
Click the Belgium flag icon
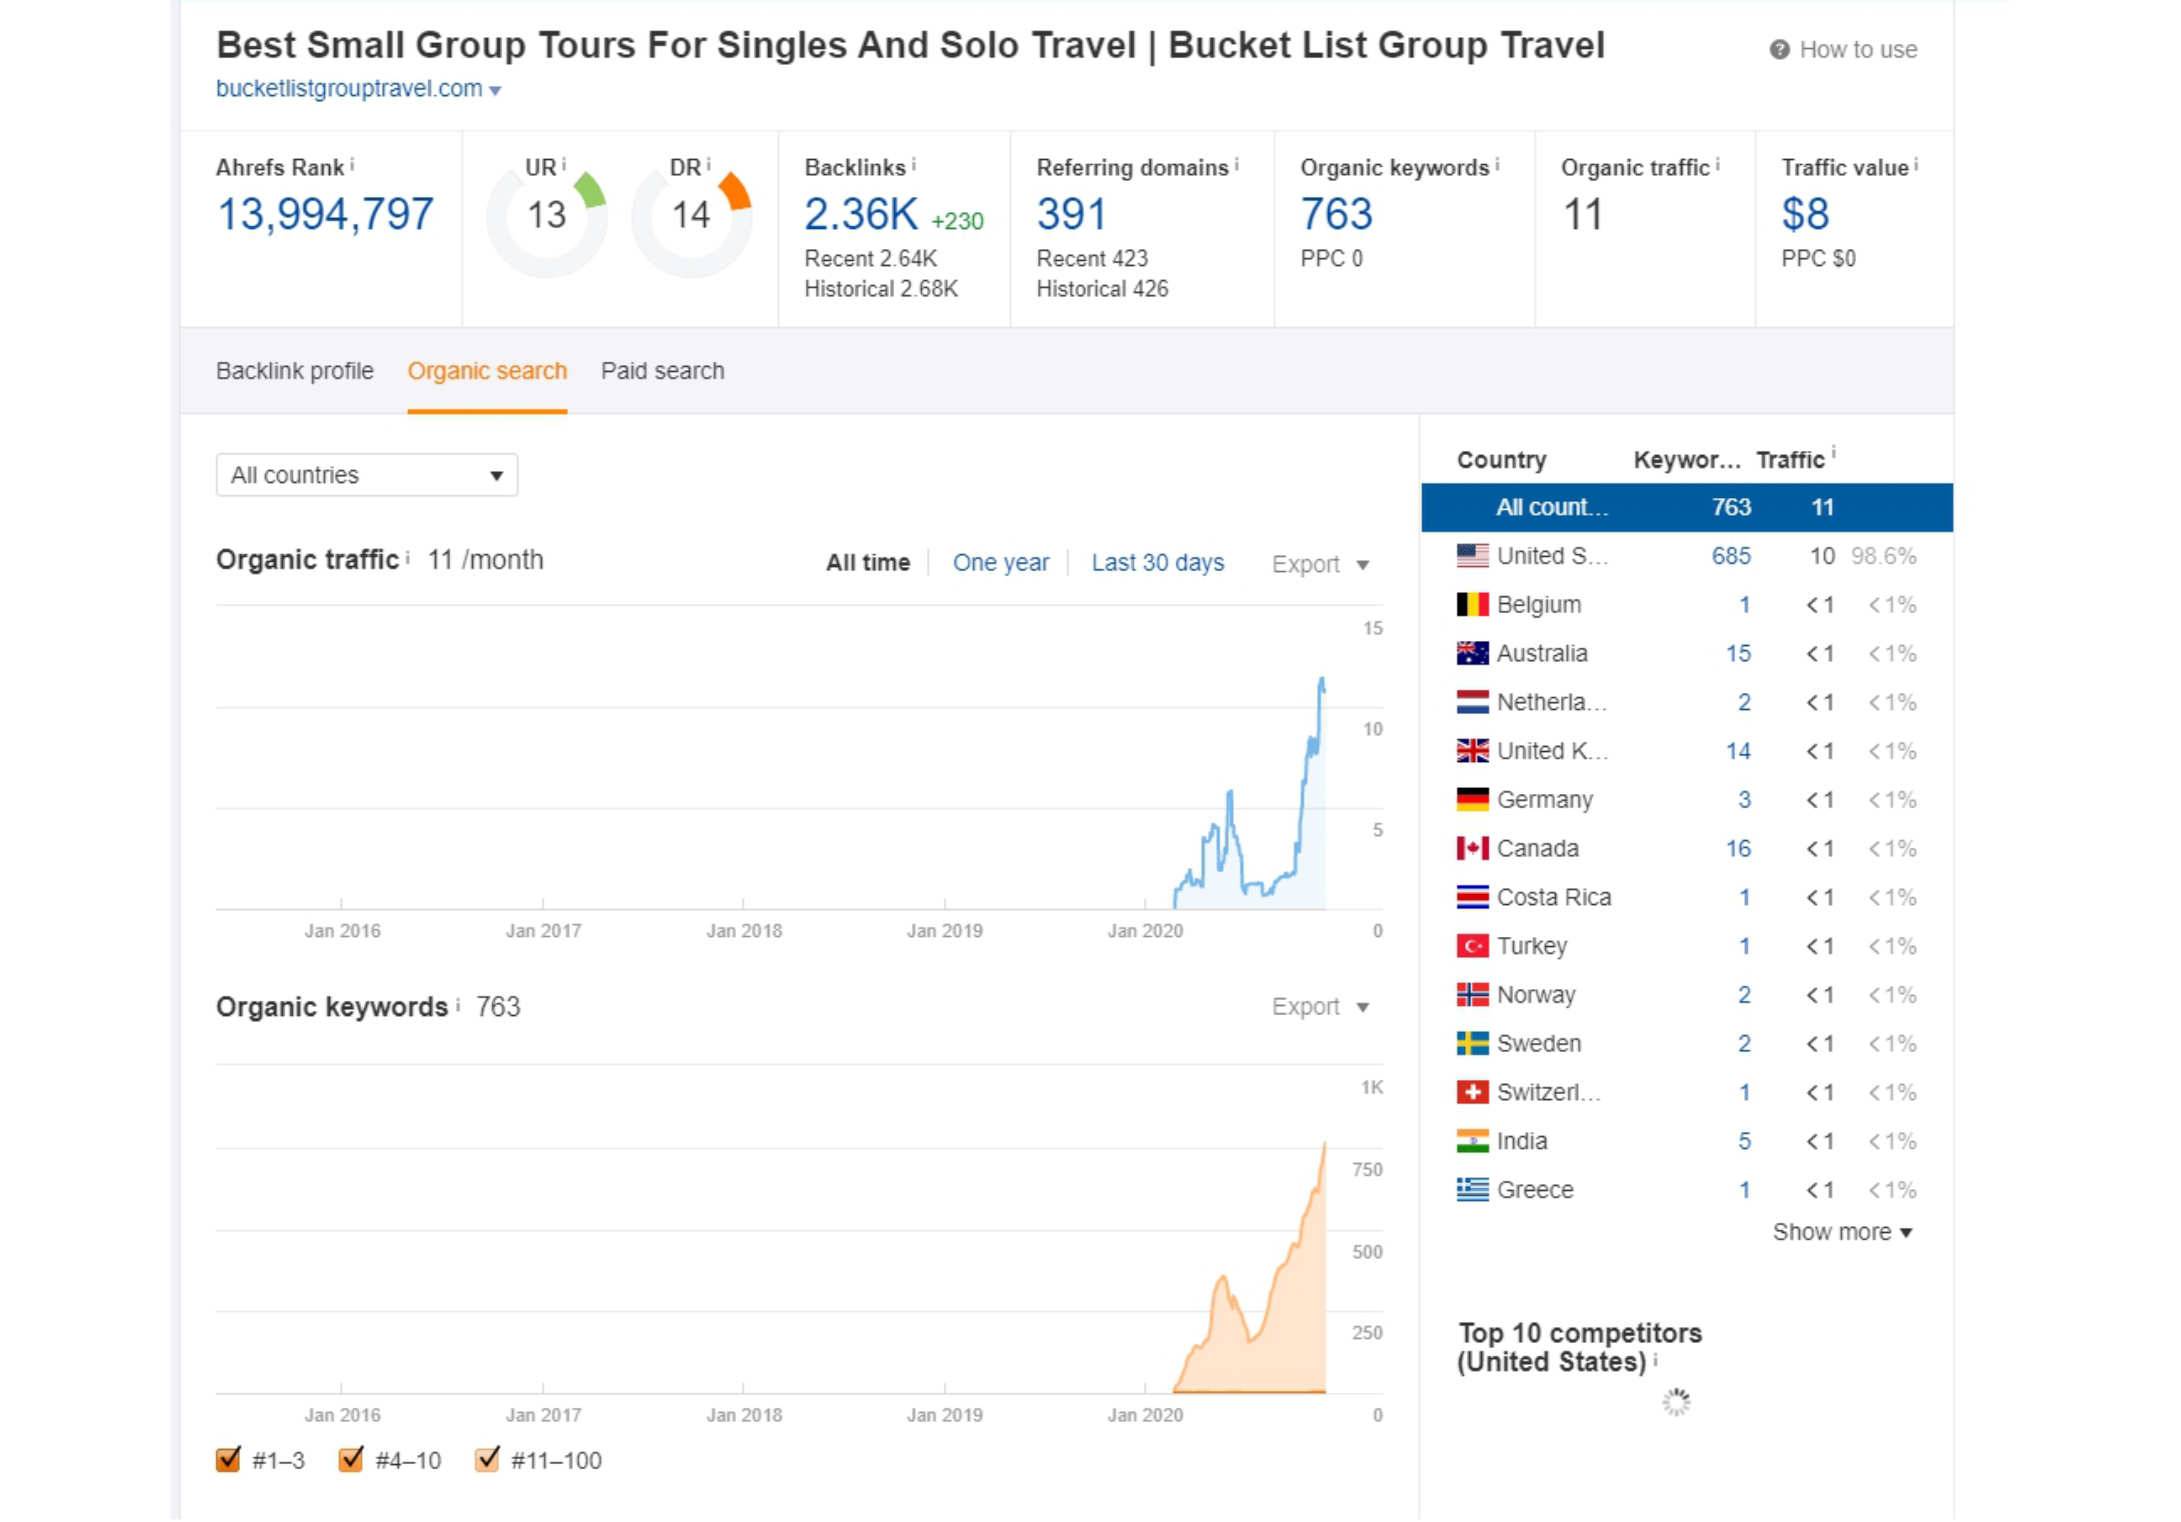click(1472, 604)
